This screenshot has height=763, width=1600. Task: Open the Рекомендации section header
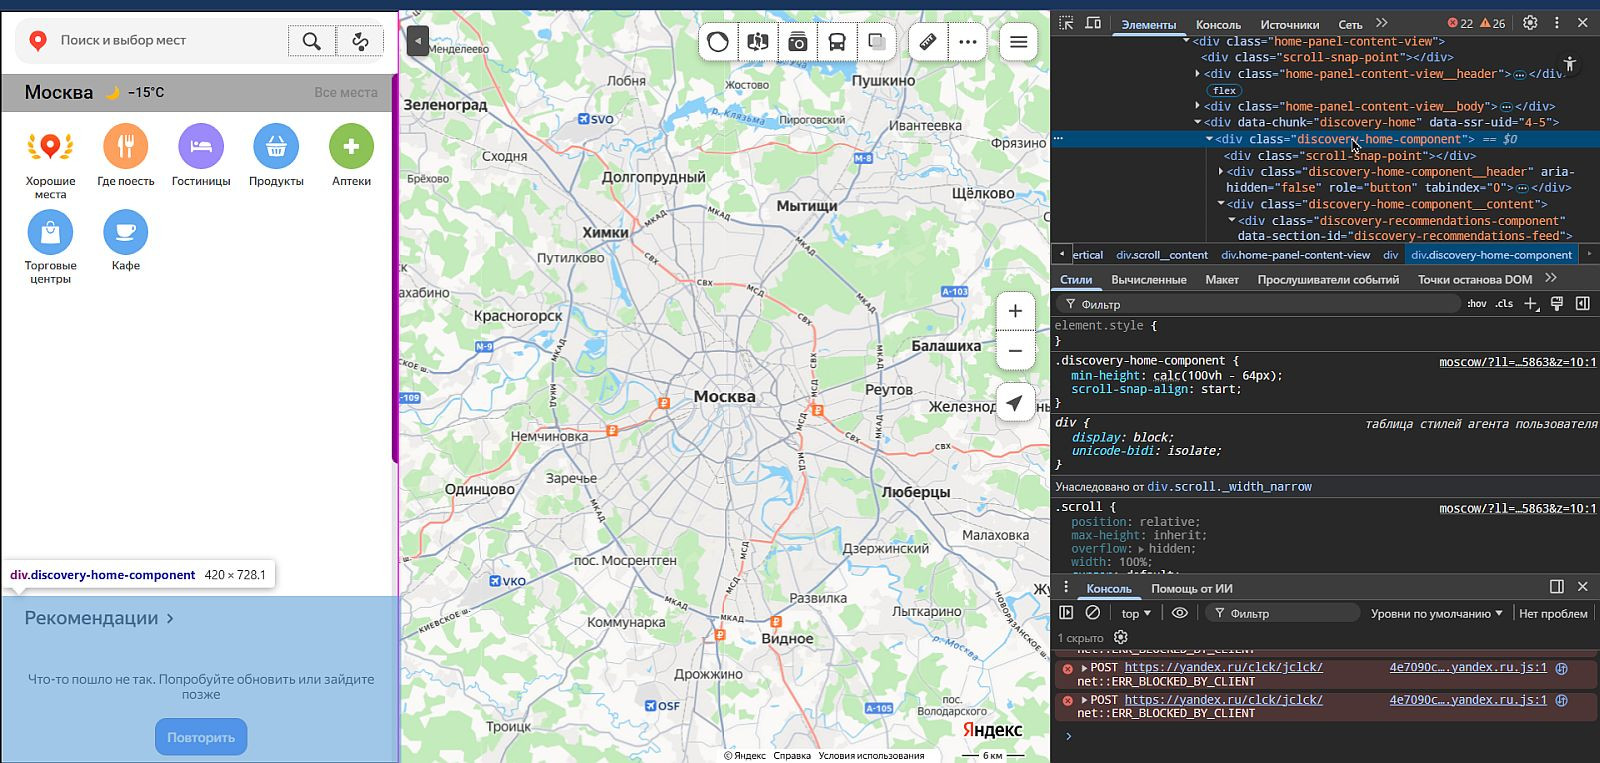[x=99, y=618]
